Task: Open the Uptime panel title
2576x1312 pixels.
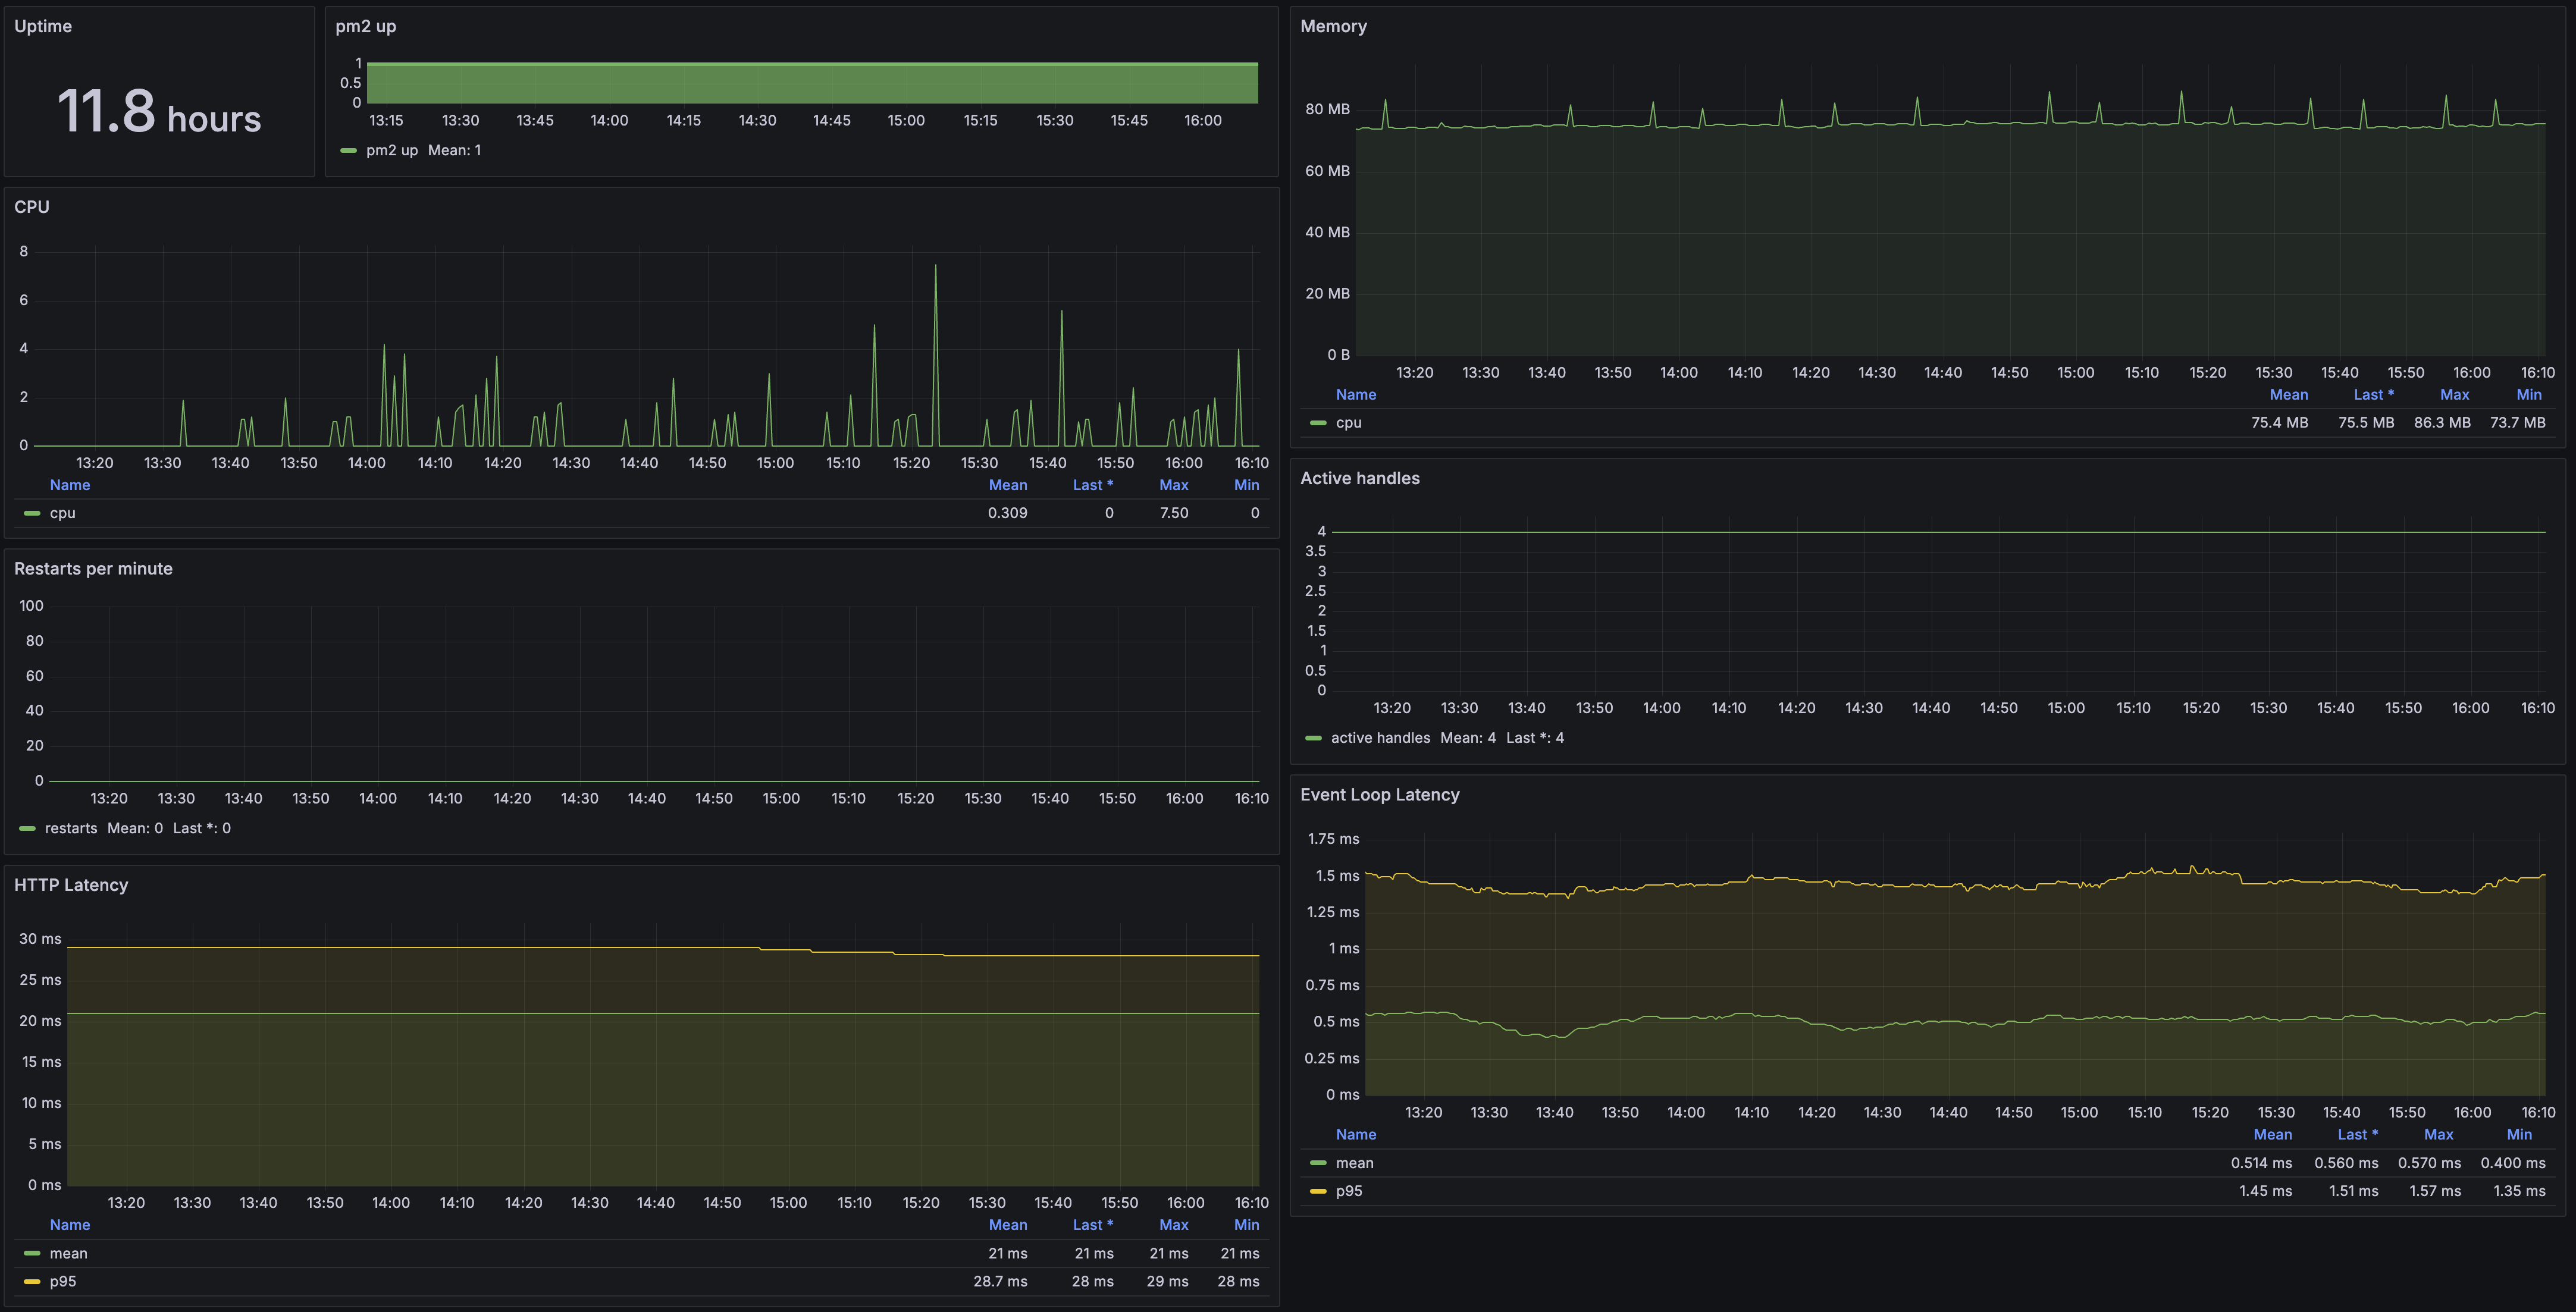Action: pyautogui.click(x=43, y=26)
